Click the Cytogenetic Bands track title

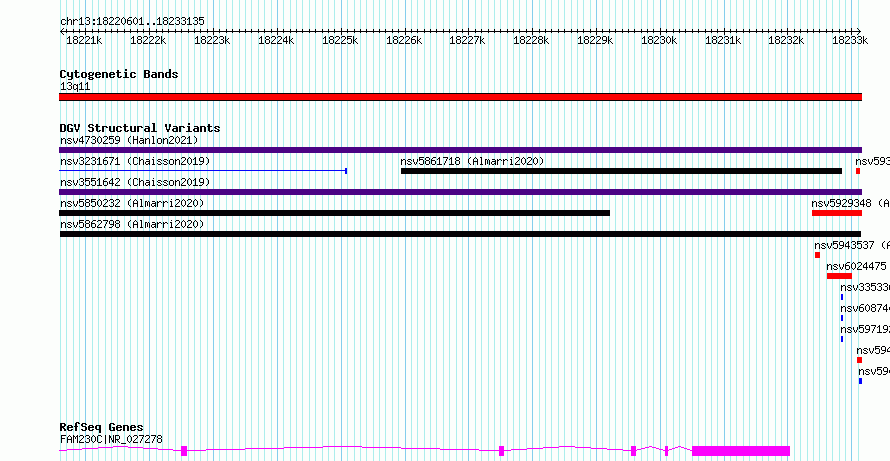(x=119, y=74)
